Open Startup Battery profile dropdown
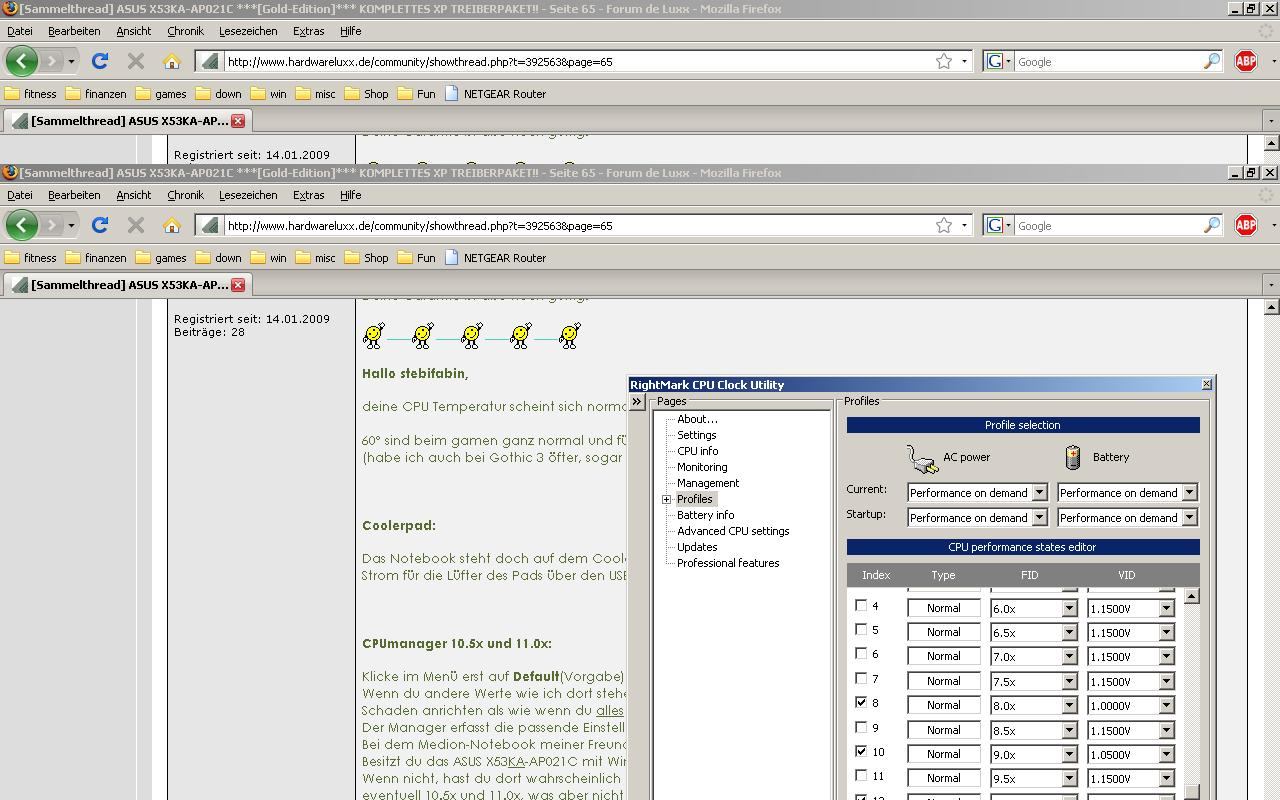The width and height of the screenshot is (1280, 800). pos(1189,517)
